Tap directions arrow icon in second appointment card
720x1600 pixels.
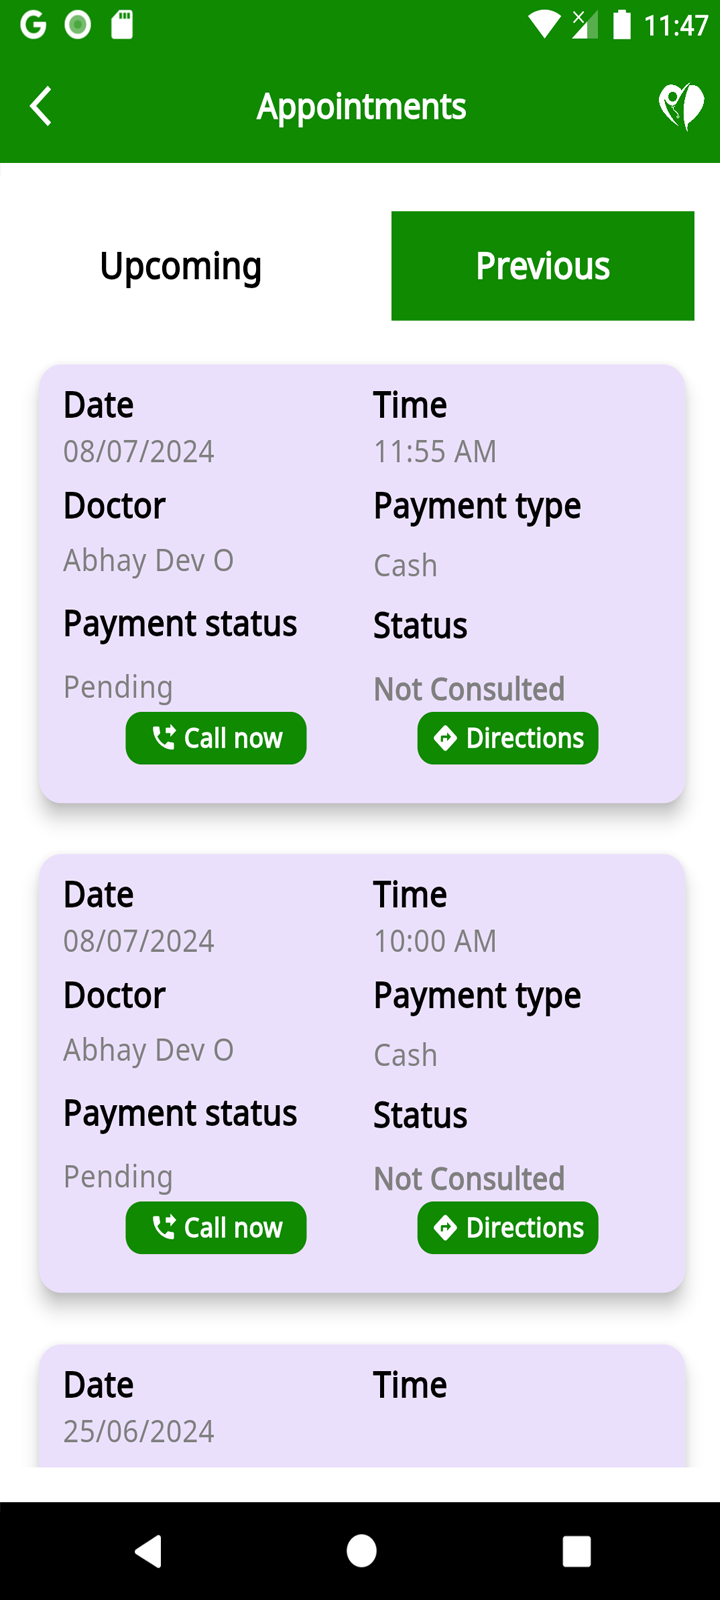(x=445, y=1227)
